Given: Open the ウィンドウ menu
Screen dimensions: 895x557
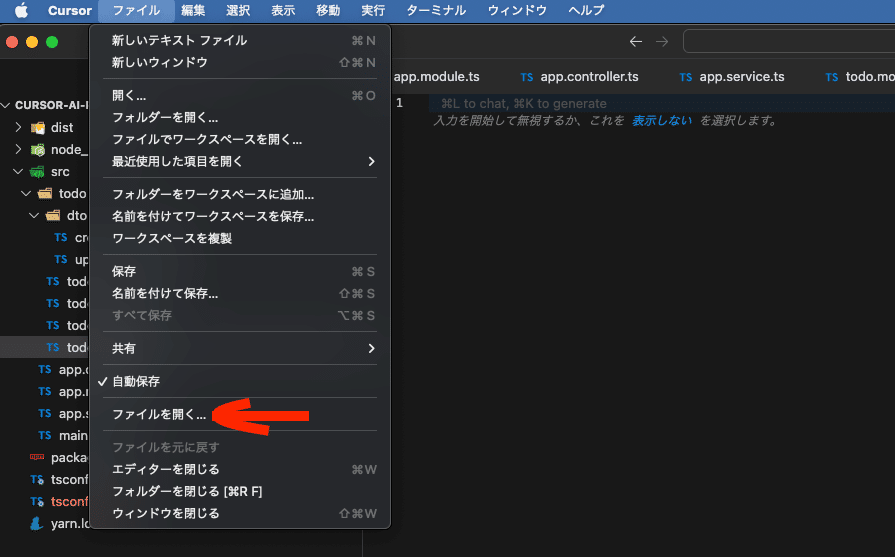Looking at the screenshot, I should (517, 10).
